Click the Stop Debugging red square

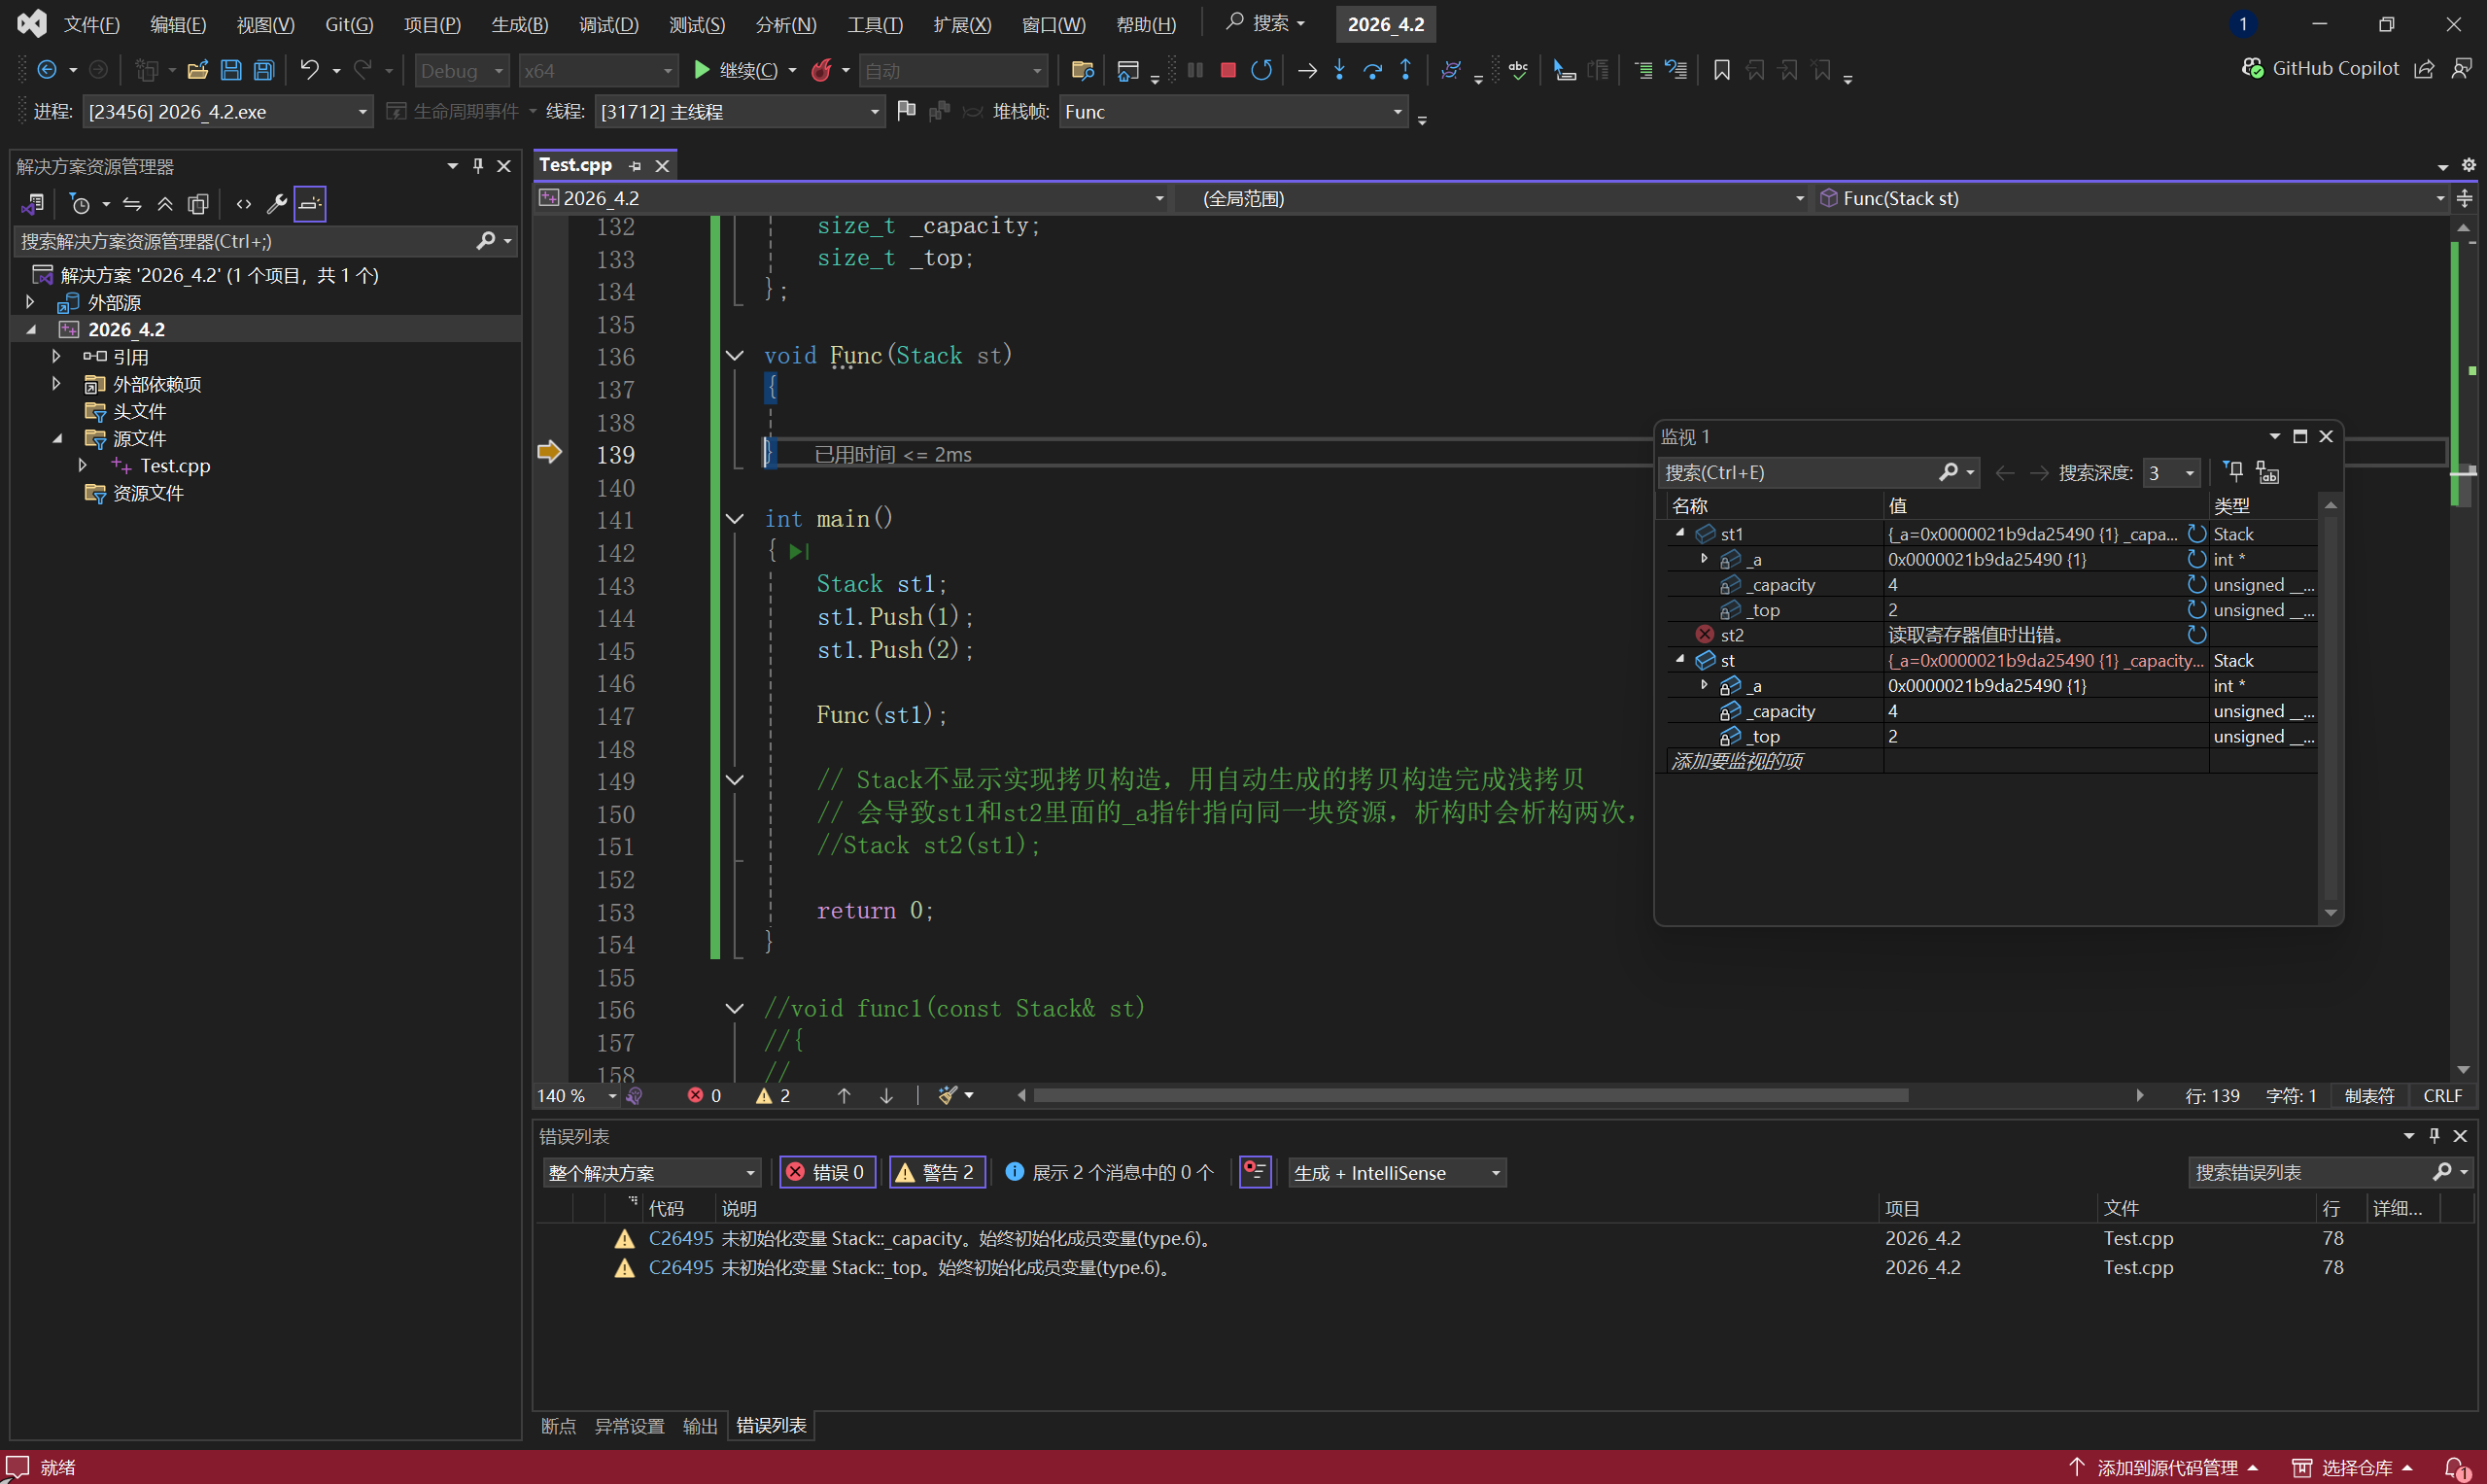point(1228,70)
